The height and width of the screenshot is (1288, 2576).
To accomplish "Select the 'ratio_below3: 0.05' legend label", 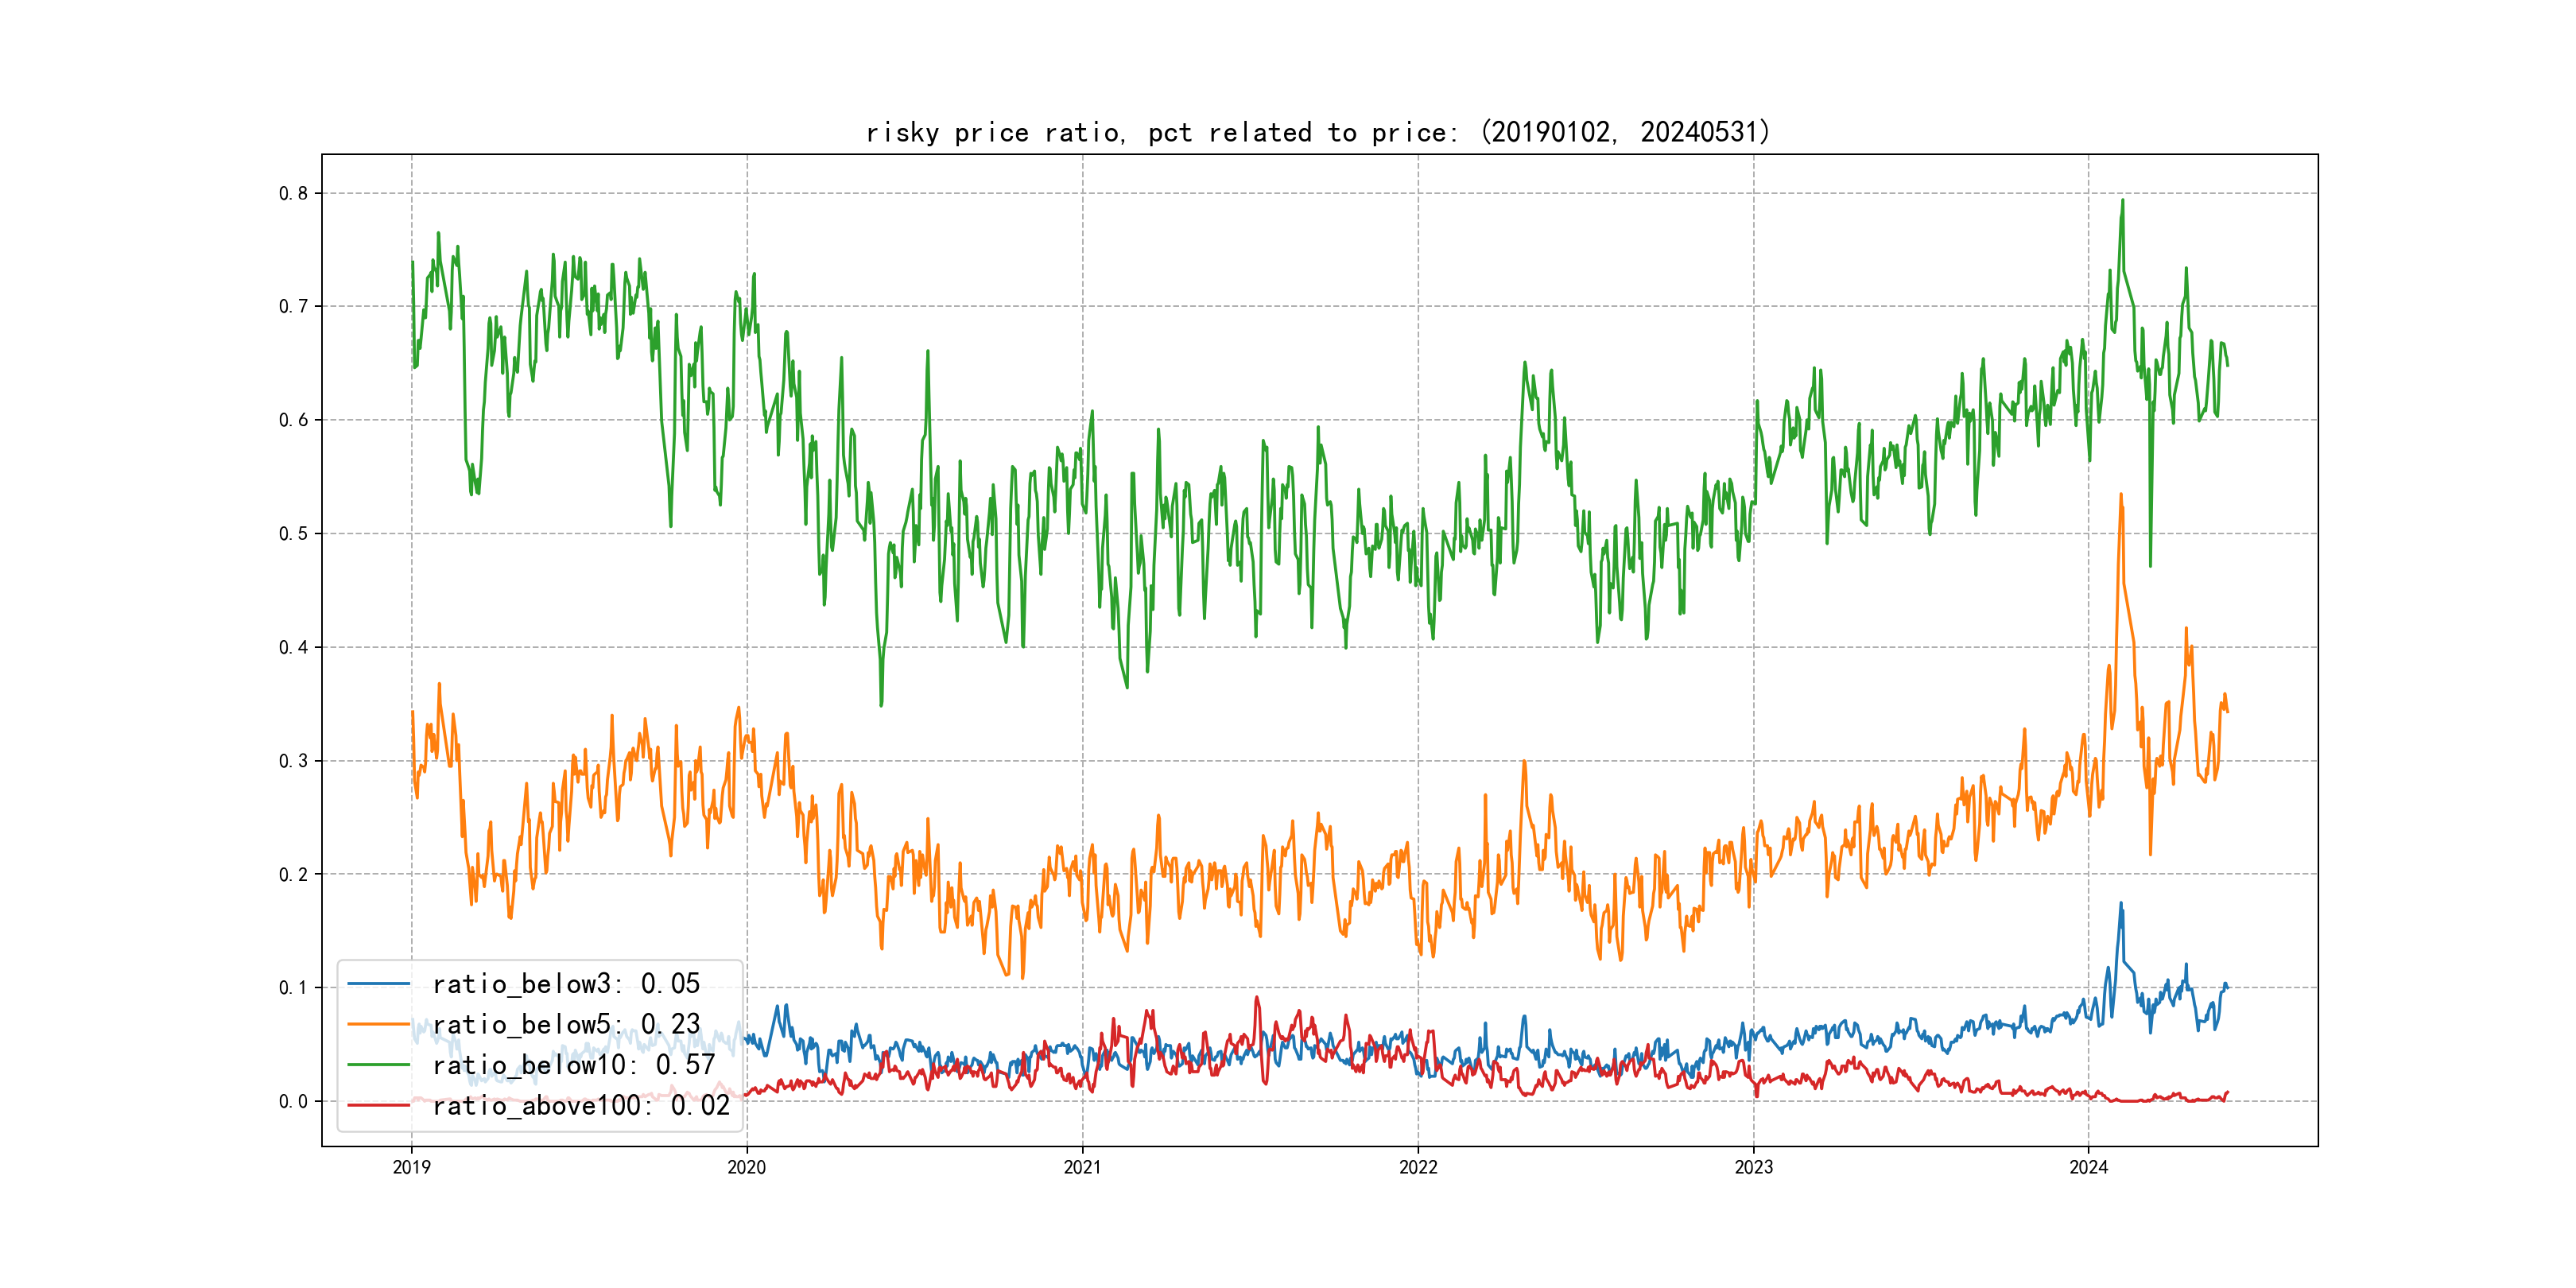I will [x=566, y=984].
